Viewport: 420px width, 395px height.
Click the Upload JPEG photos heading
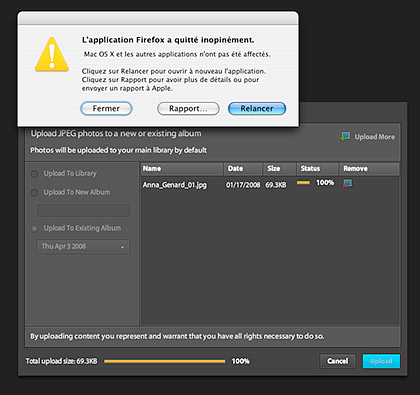coord(116,134)
